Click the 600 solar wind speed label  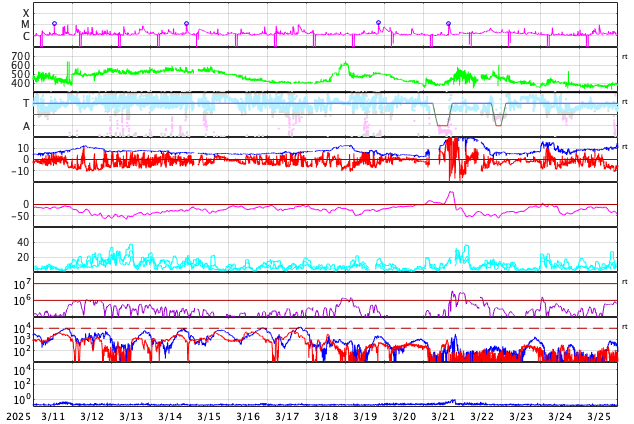(21, 65)
